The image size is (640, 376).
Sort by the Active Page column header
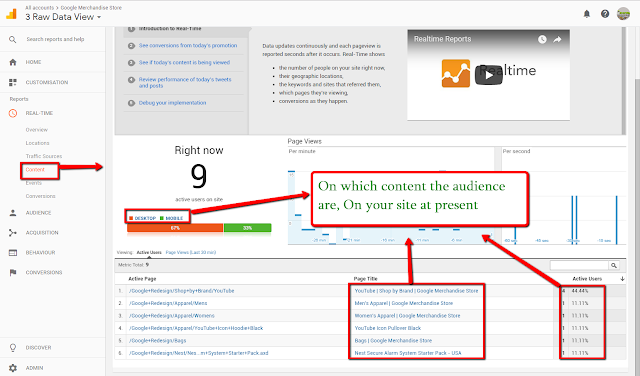click(142, 279)
